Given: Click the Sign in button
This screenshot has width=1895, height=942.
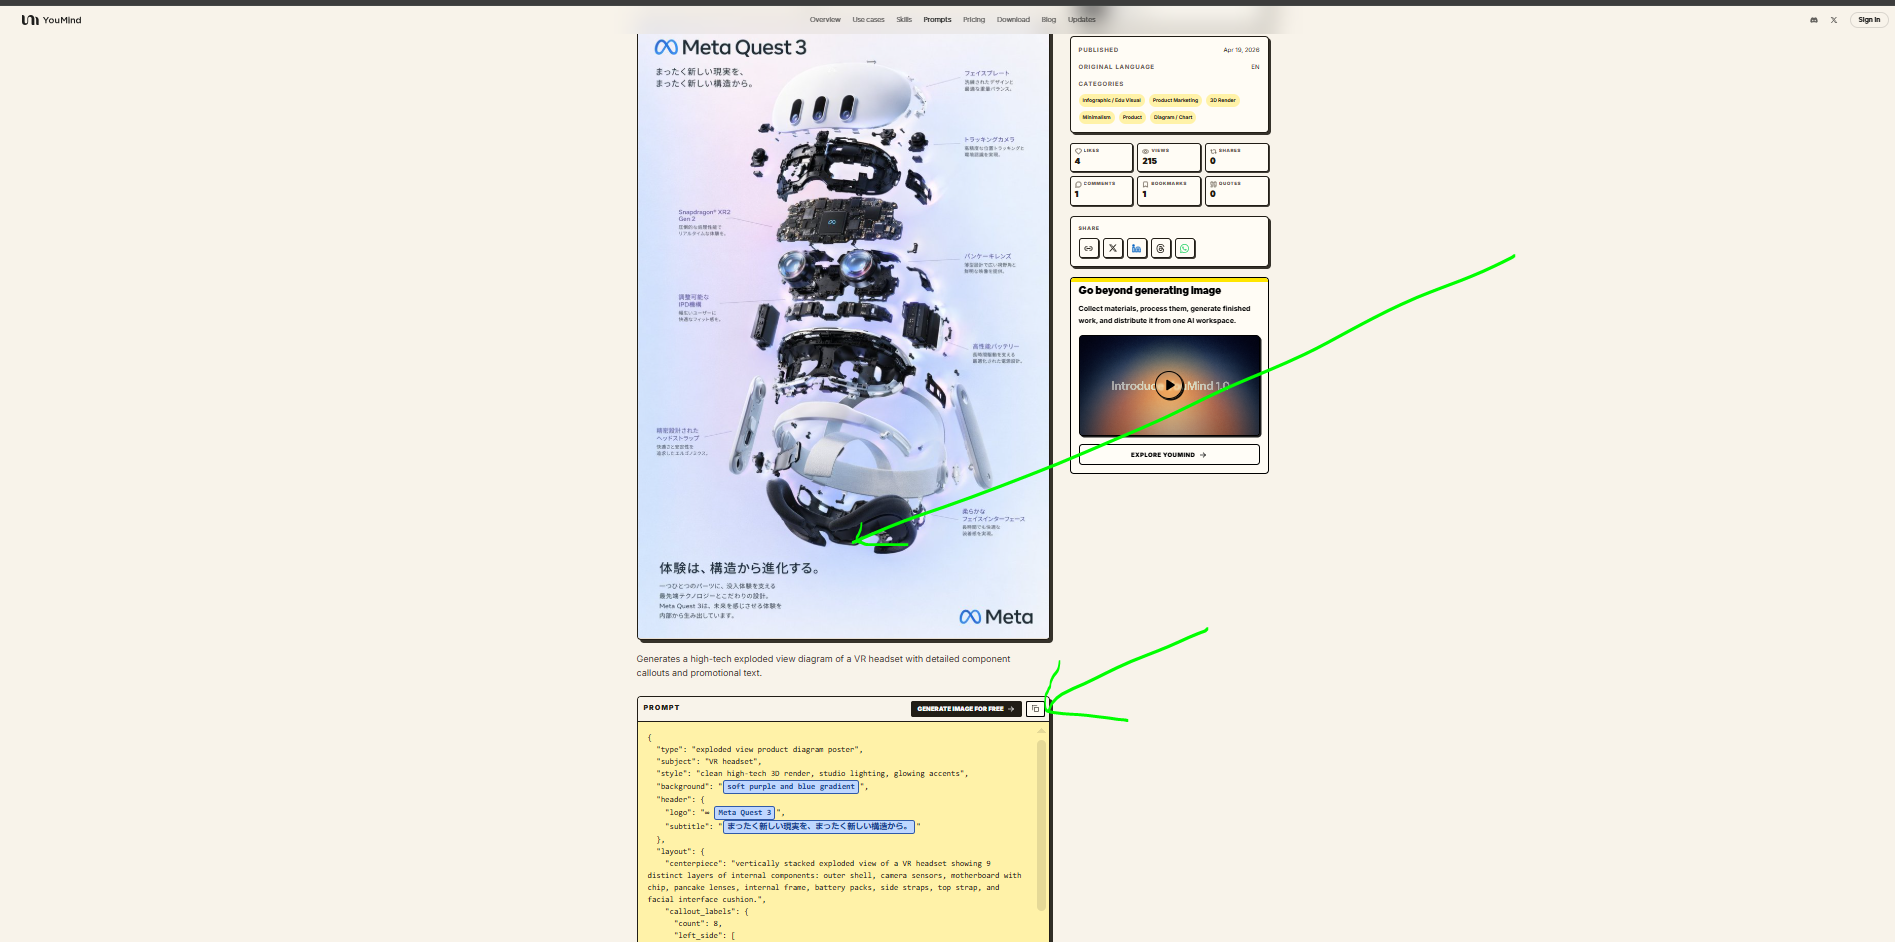Looking at the screenshot, I should (x=1869, y=20).
